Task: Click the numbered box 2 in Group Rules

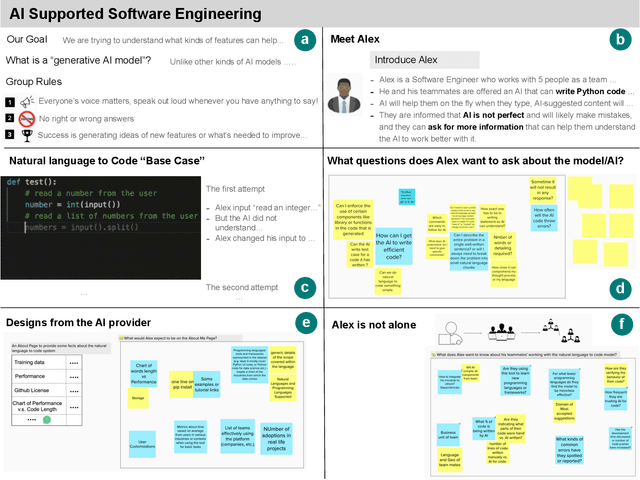Action: pyautogui.click(x=10, y=118)
